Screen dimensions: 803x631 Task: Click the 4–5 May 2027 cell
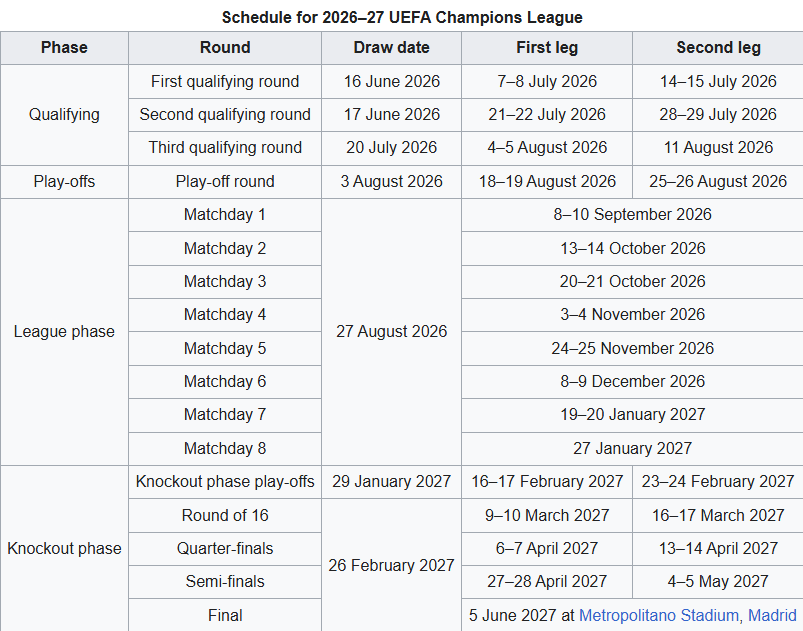[718, 582]
